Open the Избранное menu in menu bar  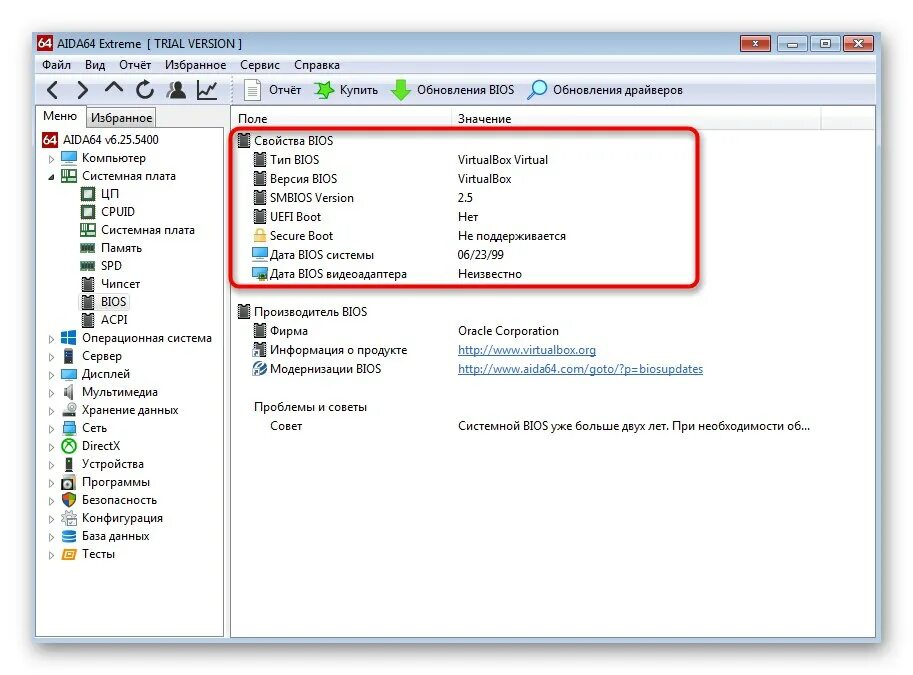(x=195, y=65)
